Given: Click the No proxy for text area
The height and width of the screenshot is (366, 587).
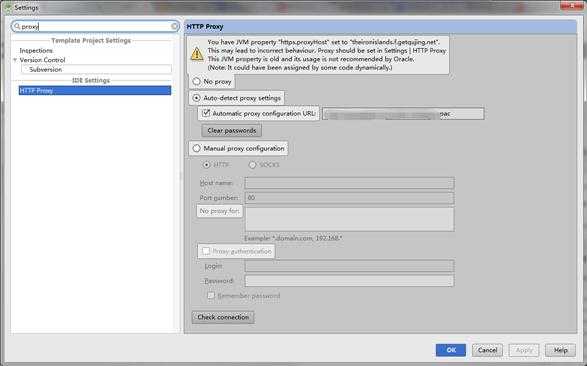Looking at the screenshot, I should pyautogui.click(x=349, y=219).
